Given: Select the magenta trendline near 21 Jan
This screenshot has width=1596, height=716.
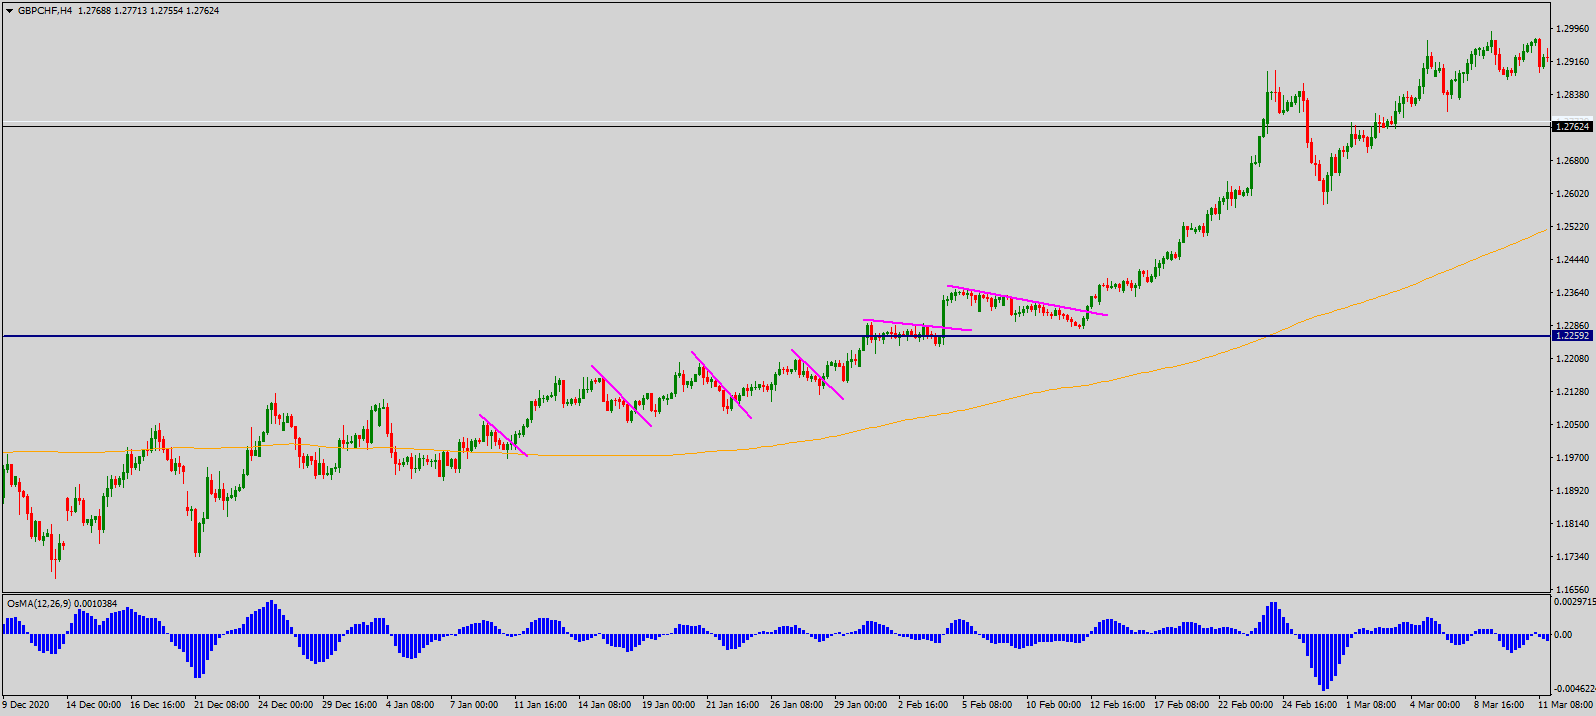Looking at the screenshot, I should point(721,385).
